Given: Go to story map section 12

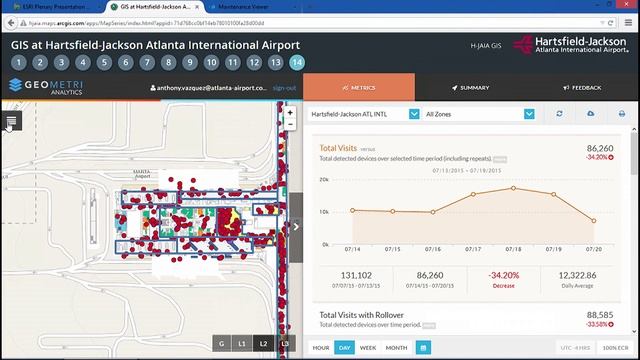Looking at the screenshot, I should (x=254, y=62).
